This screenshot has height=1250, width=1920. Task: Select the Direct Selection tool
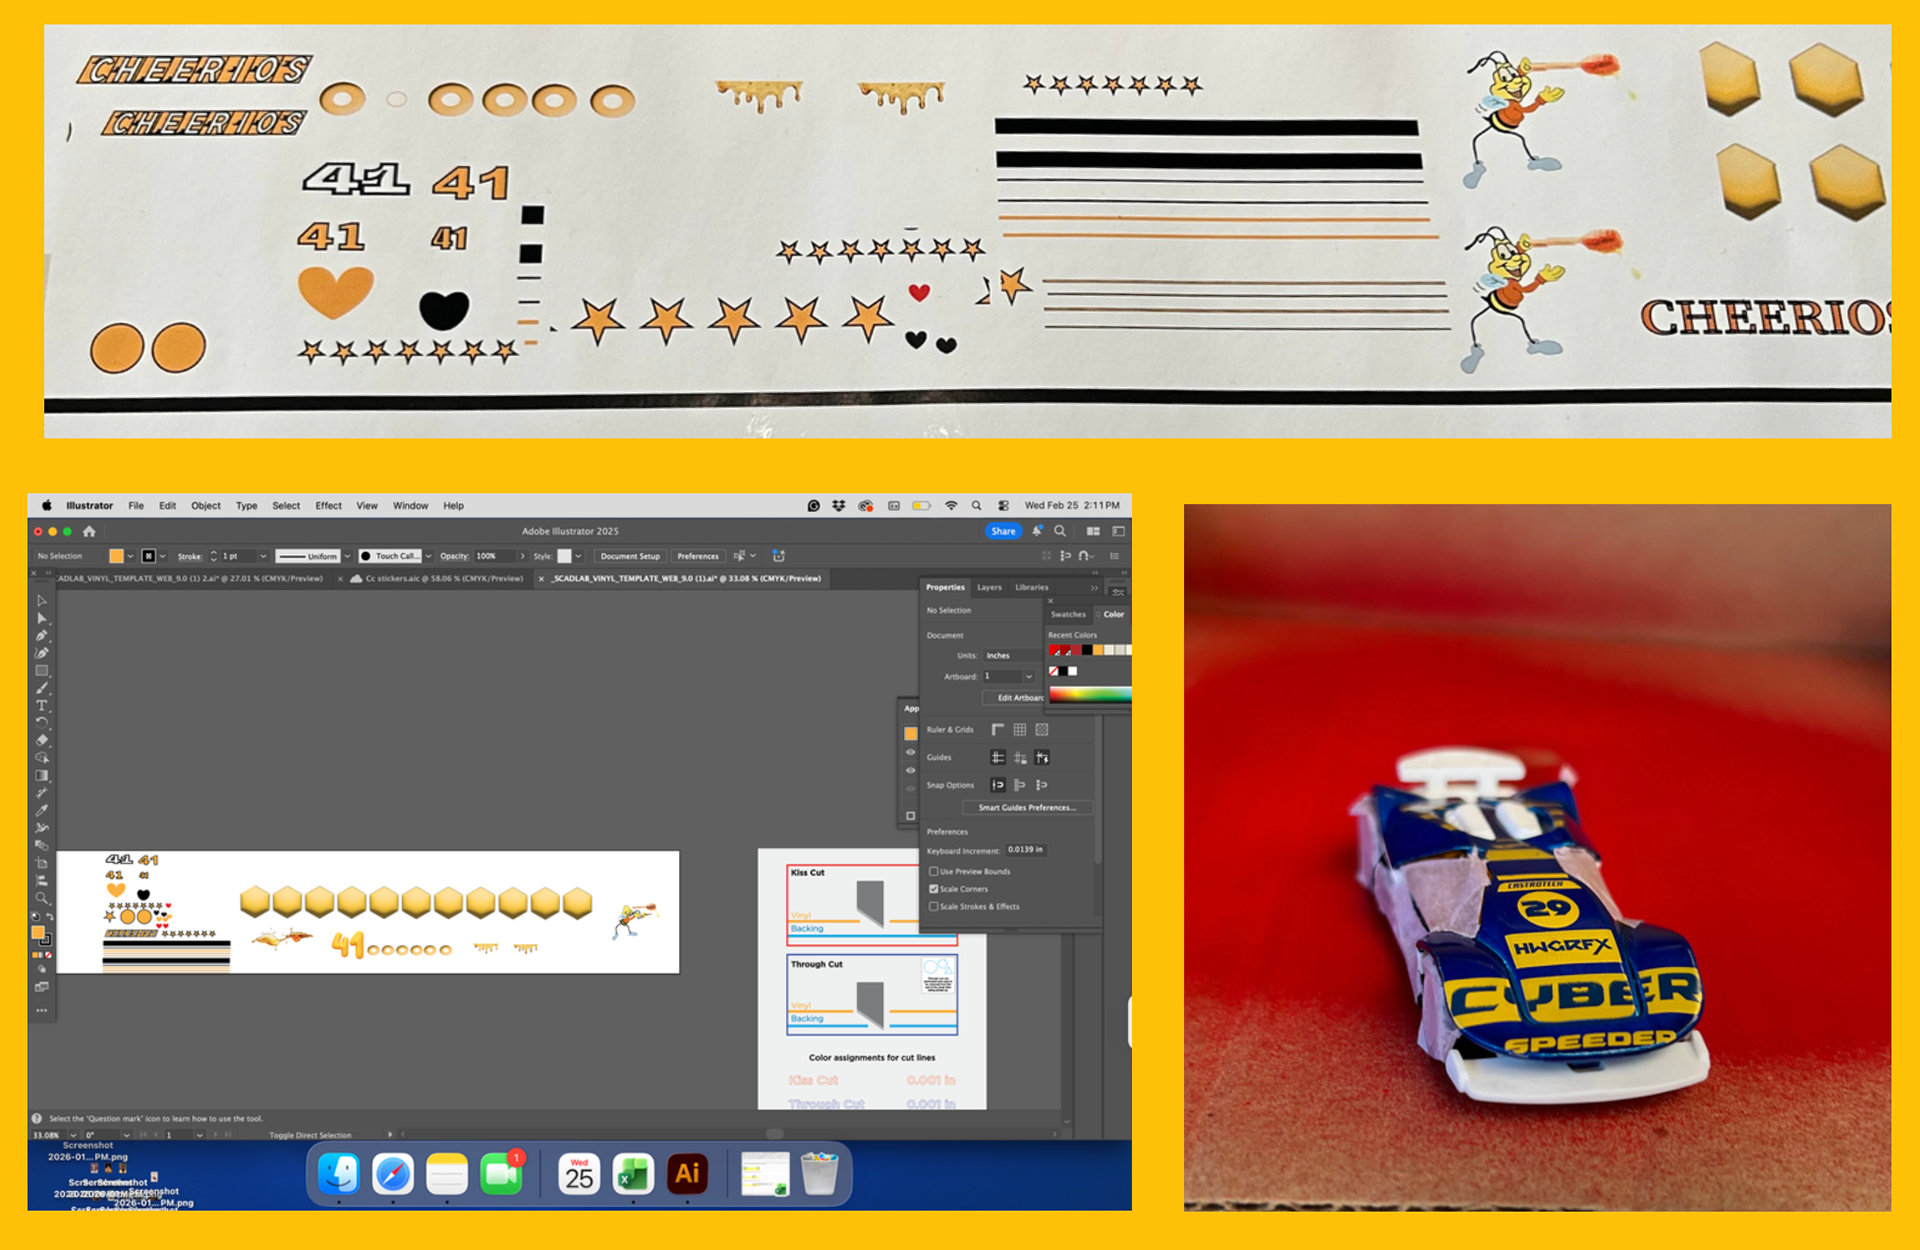click(x=42, y=618)
